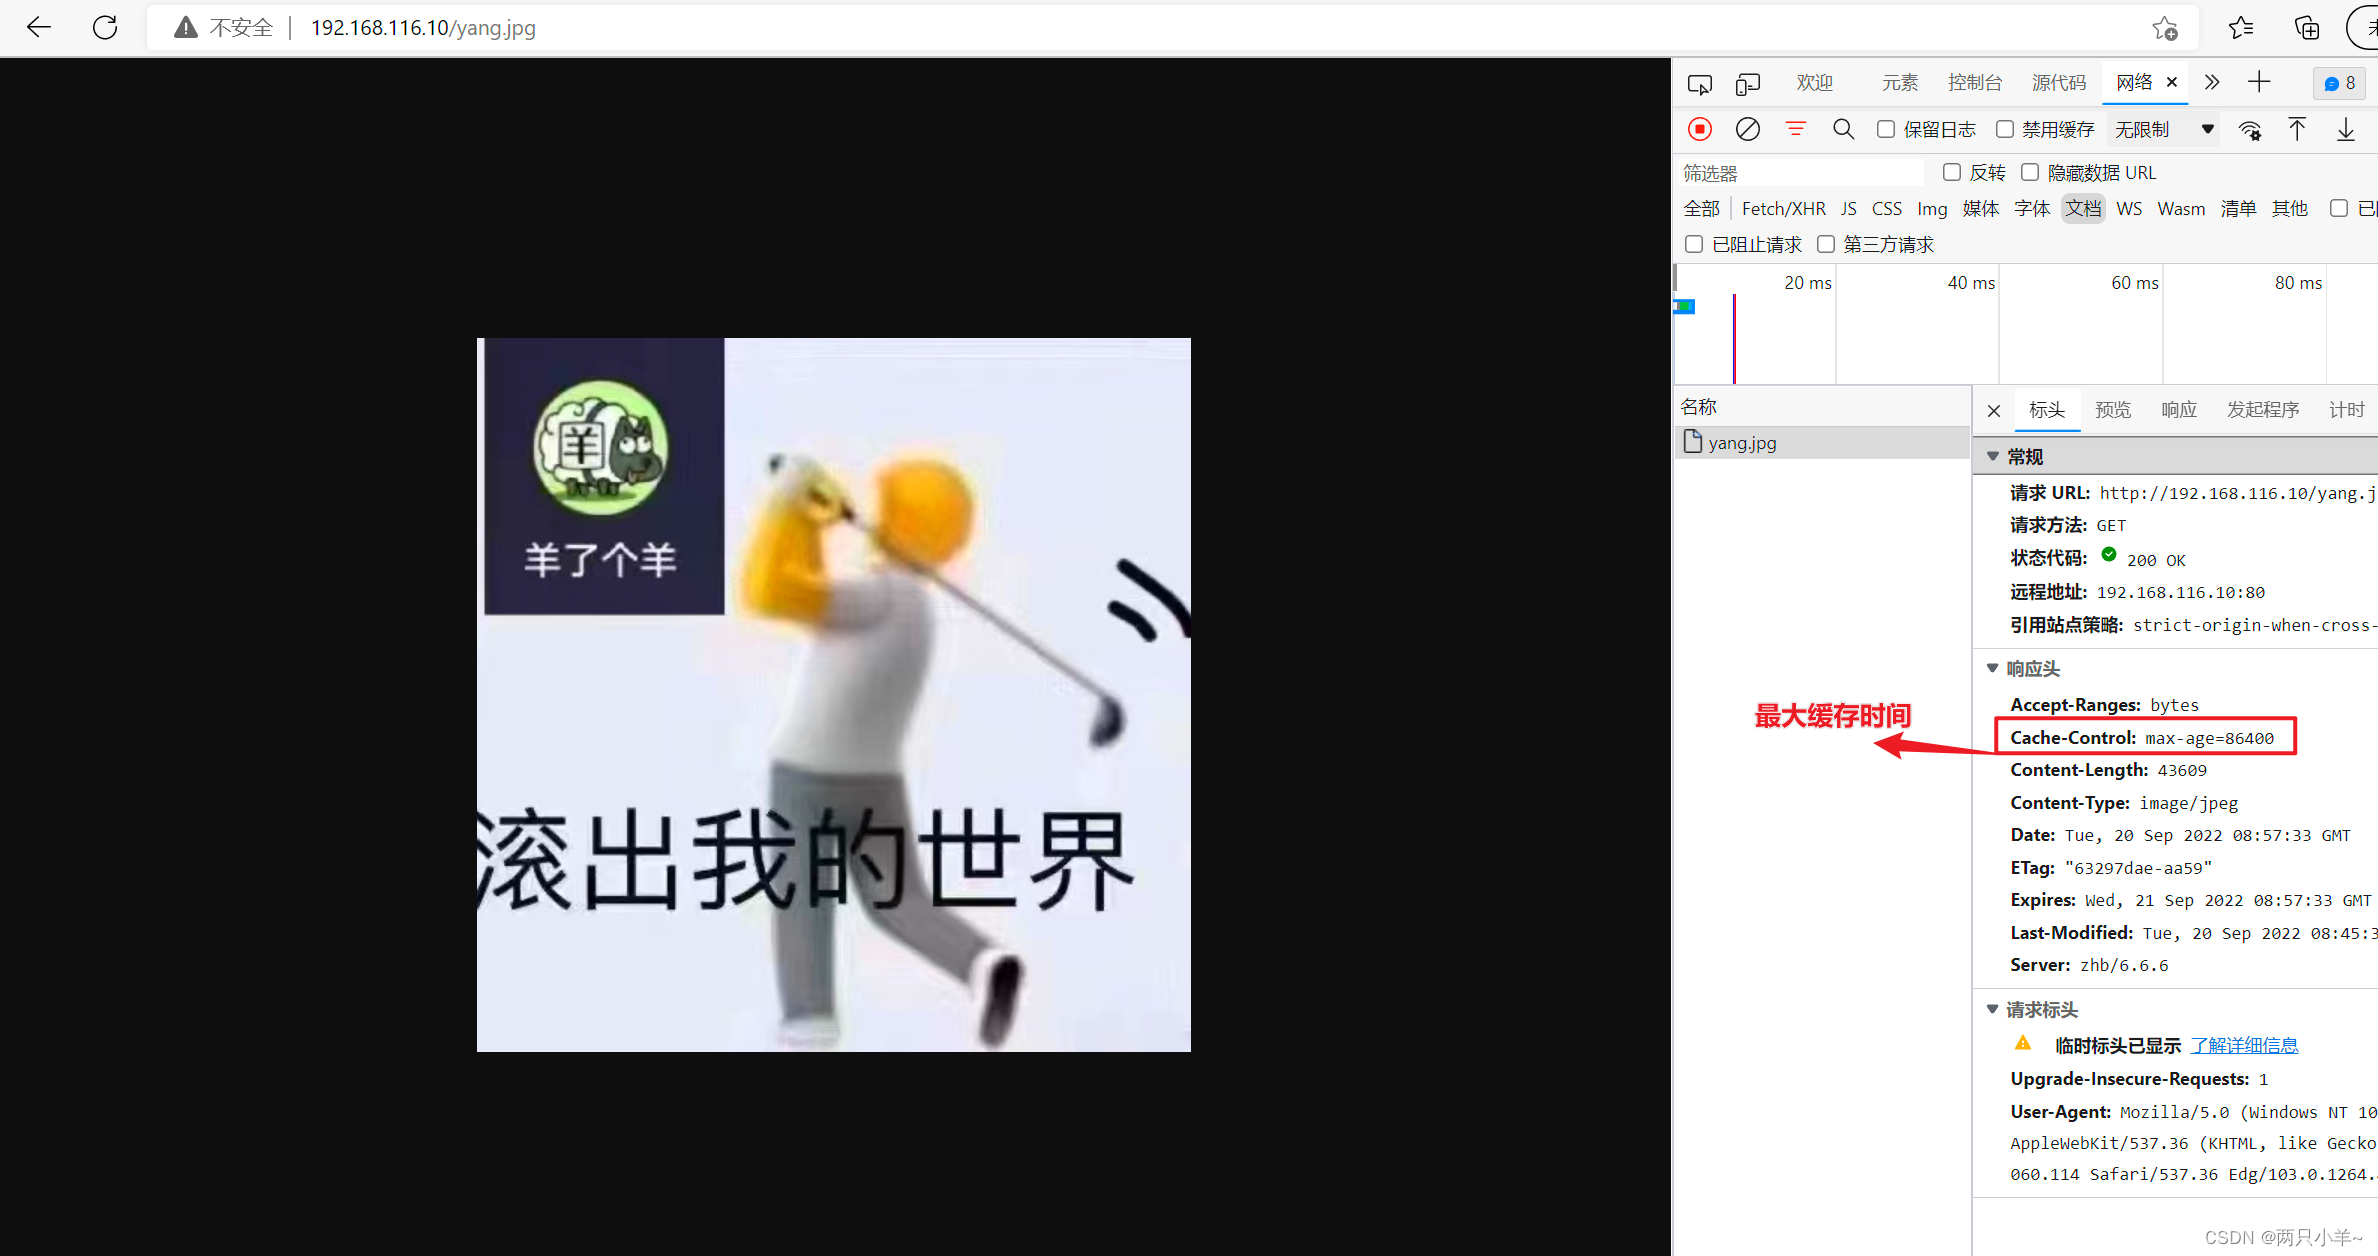
Task: Toggle the filter funnel icon
Action: coord(1796,129)
